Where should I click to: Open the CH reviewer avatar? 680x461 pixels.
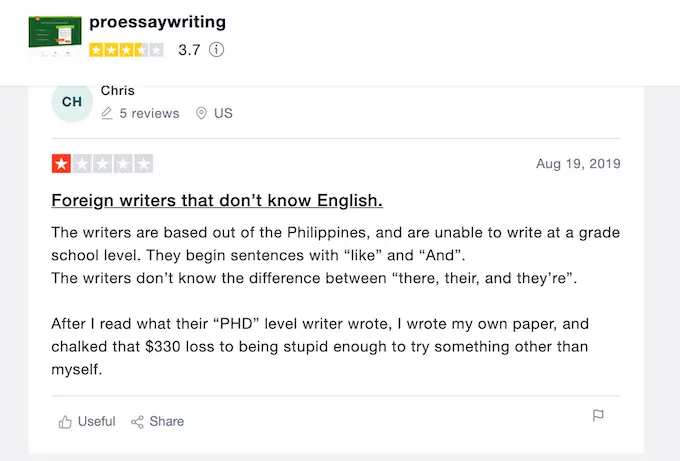(x=72, y=102)
